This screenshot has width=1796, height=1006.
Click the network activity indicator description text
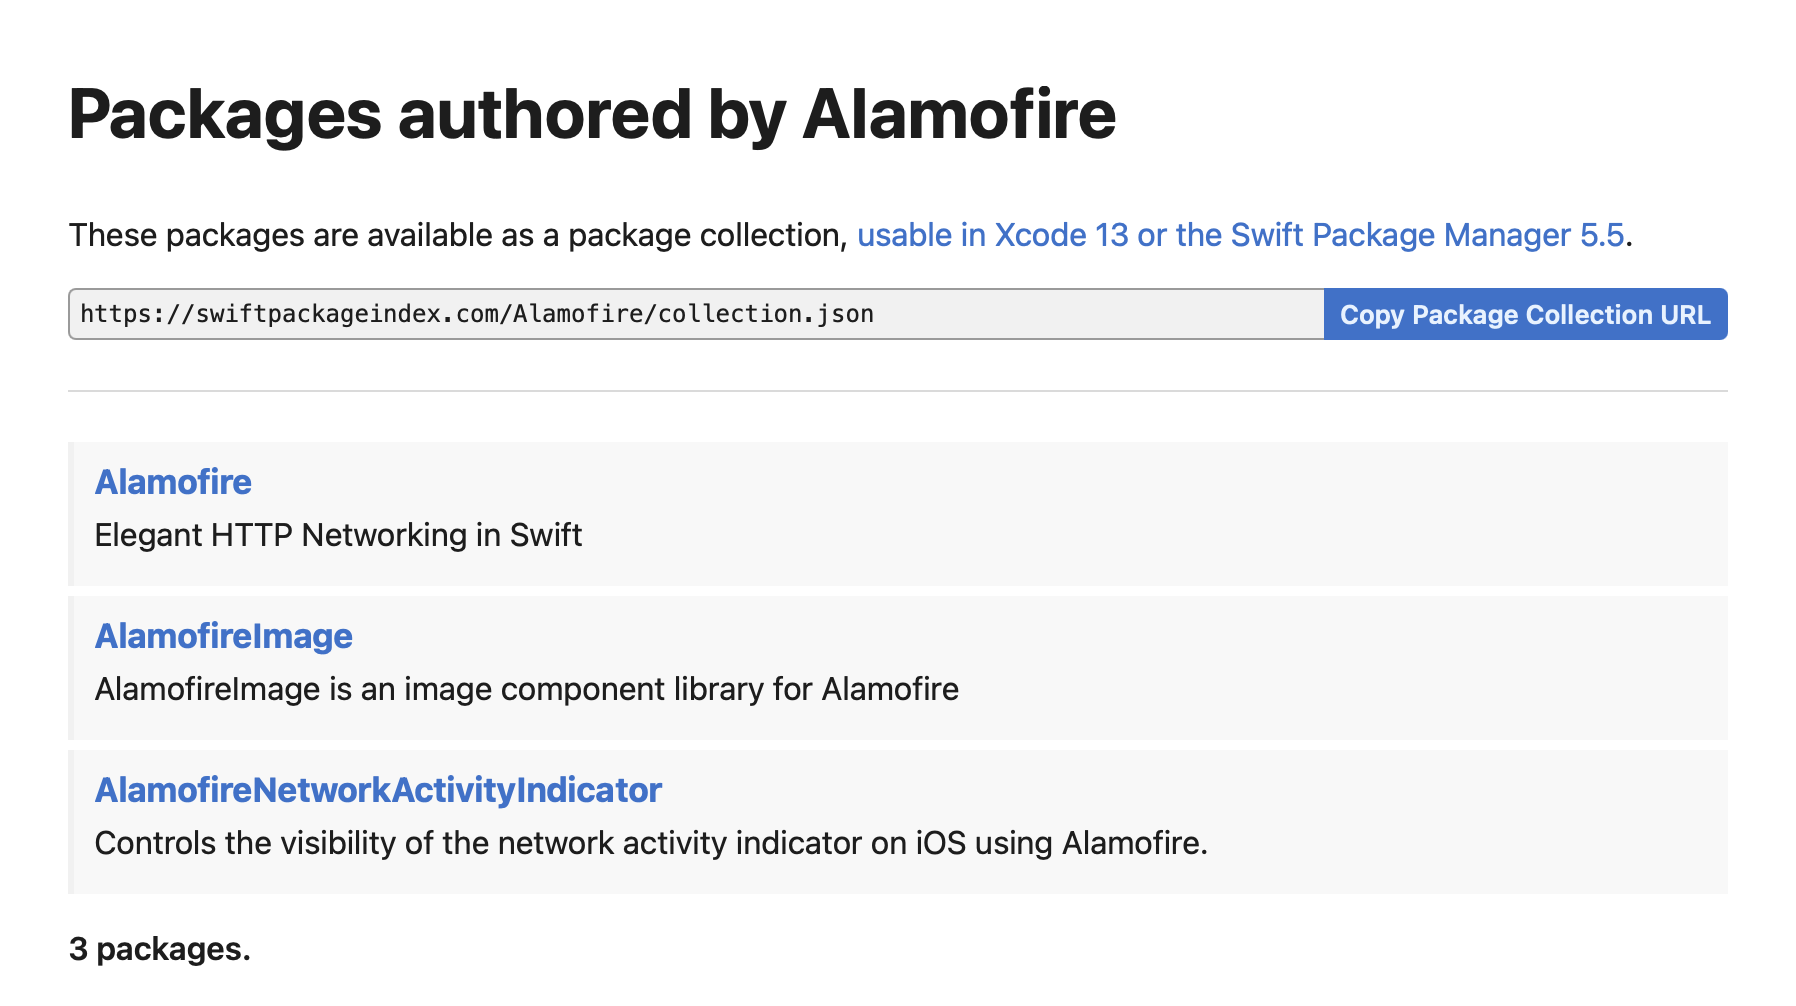[651, 843]
